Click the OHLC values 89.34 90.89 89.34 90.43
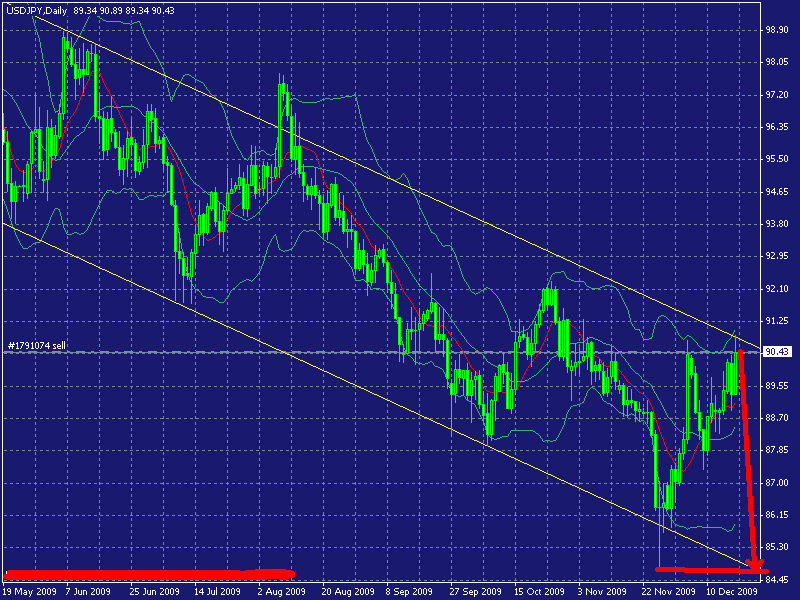This screenshot has height=600, width=800. [124, 10]
